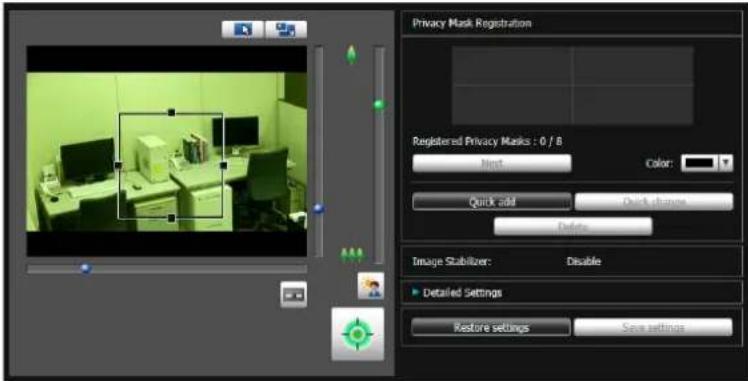Image resolution: width=748 pixels, height=381 pixels.
Task: Click the Quick add button
Action: click(x=492, y=202)
